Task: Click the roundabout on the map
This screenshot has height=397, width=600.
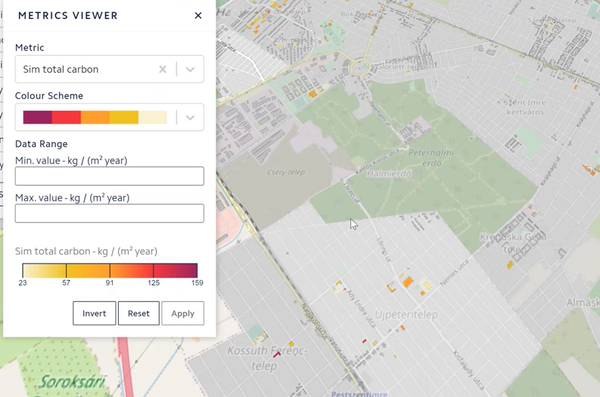Action: (360, 67)
